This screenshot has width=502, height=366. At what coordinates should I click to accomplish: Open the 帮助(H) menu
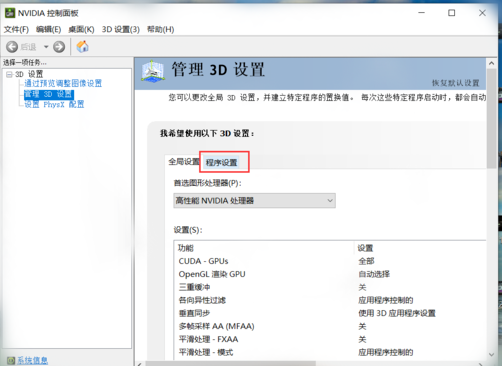(x=161, y=30)
